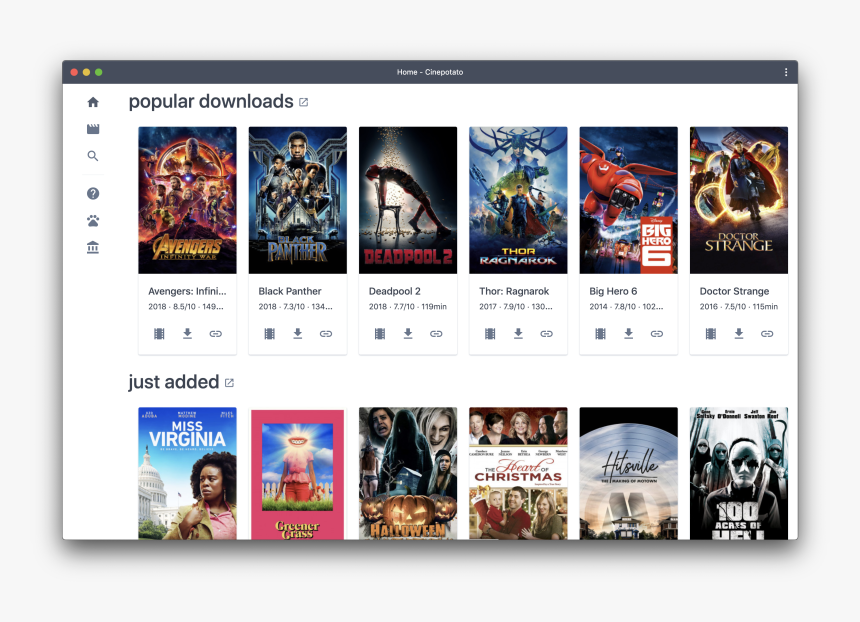Open the Help question mark icon
860x622 pixels.
(93, 193)
